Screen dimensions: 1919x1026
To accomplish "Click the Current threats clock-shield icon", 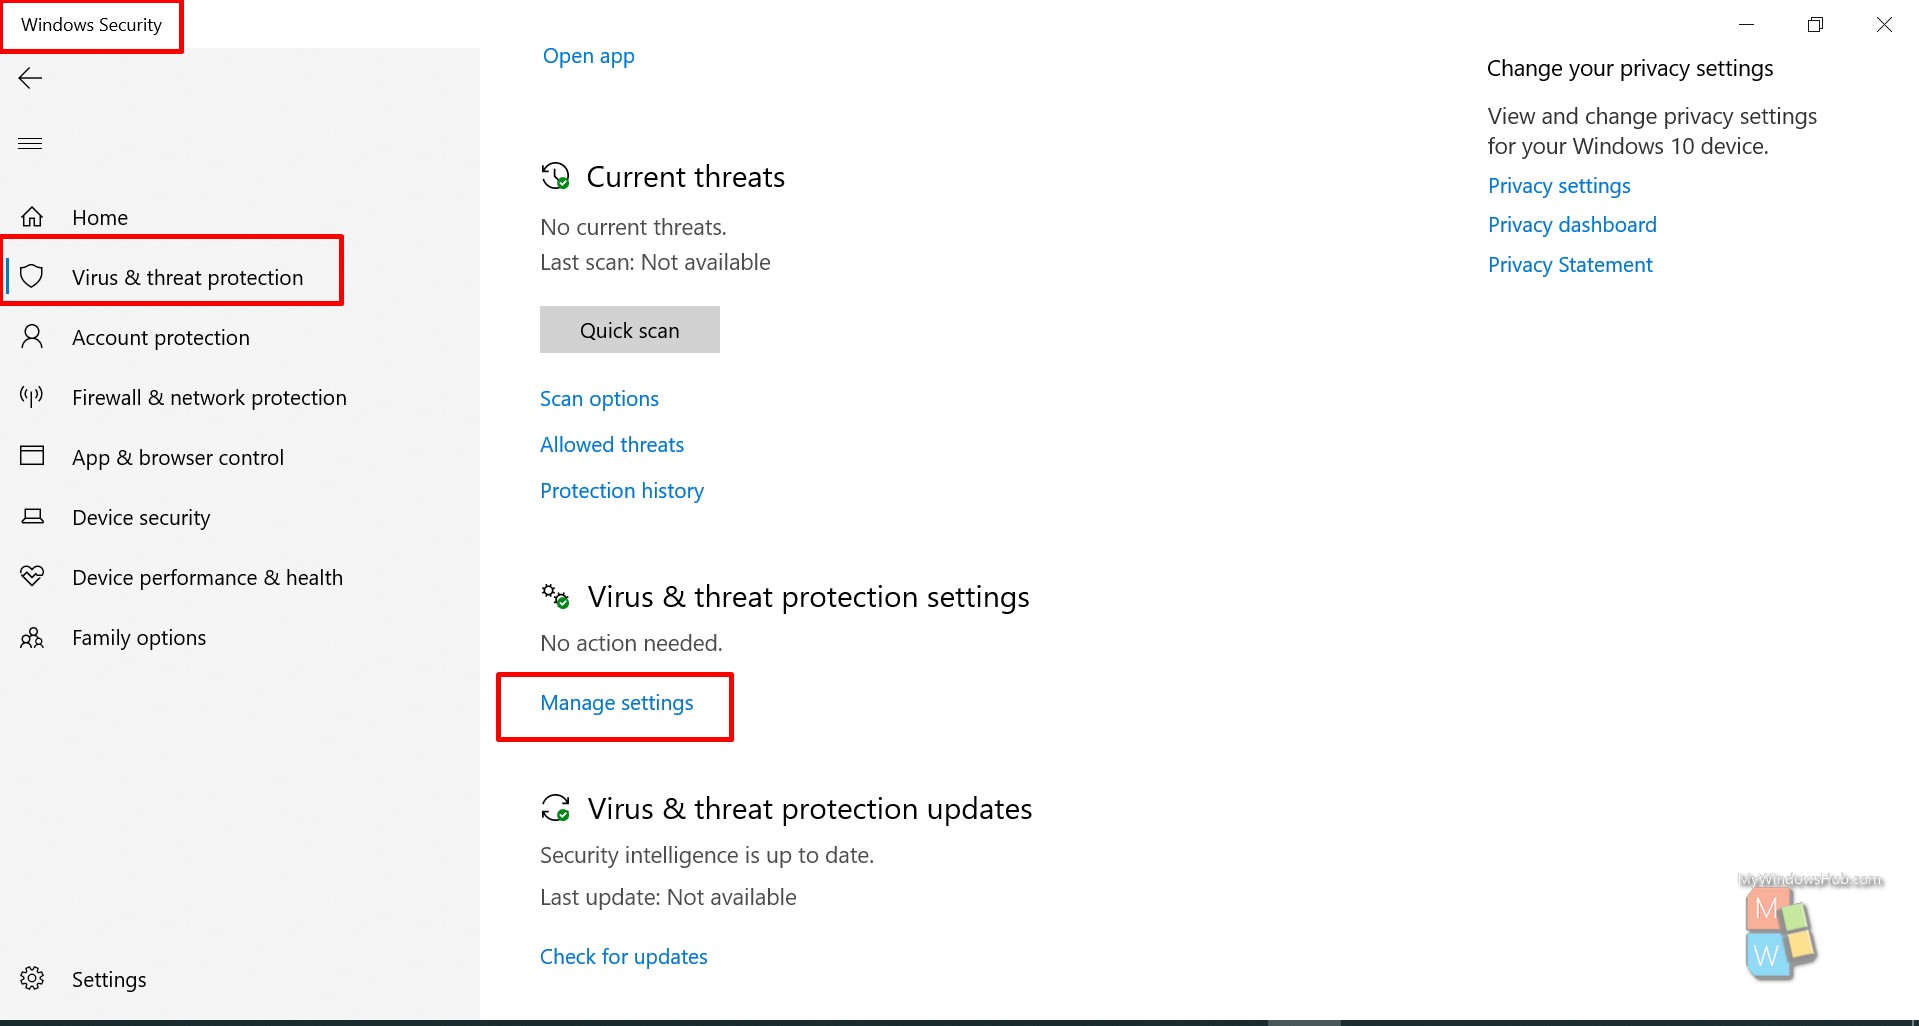I will 556,176.
